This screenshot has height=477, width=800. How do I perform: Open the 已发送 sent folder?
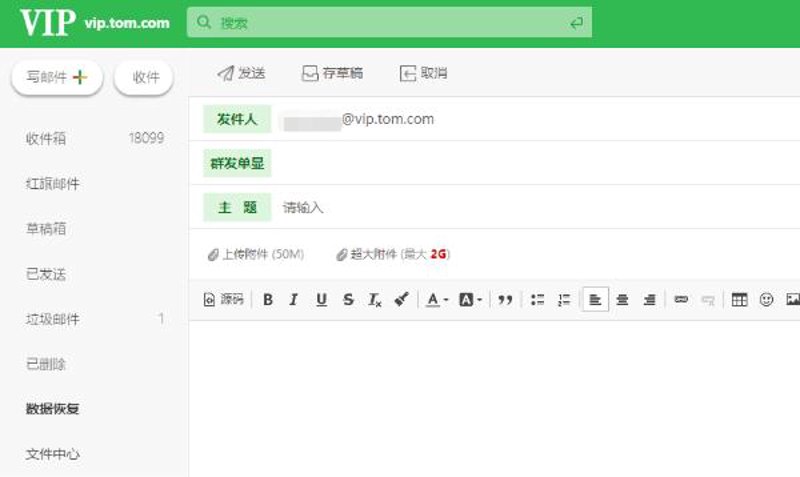point(46,274)
